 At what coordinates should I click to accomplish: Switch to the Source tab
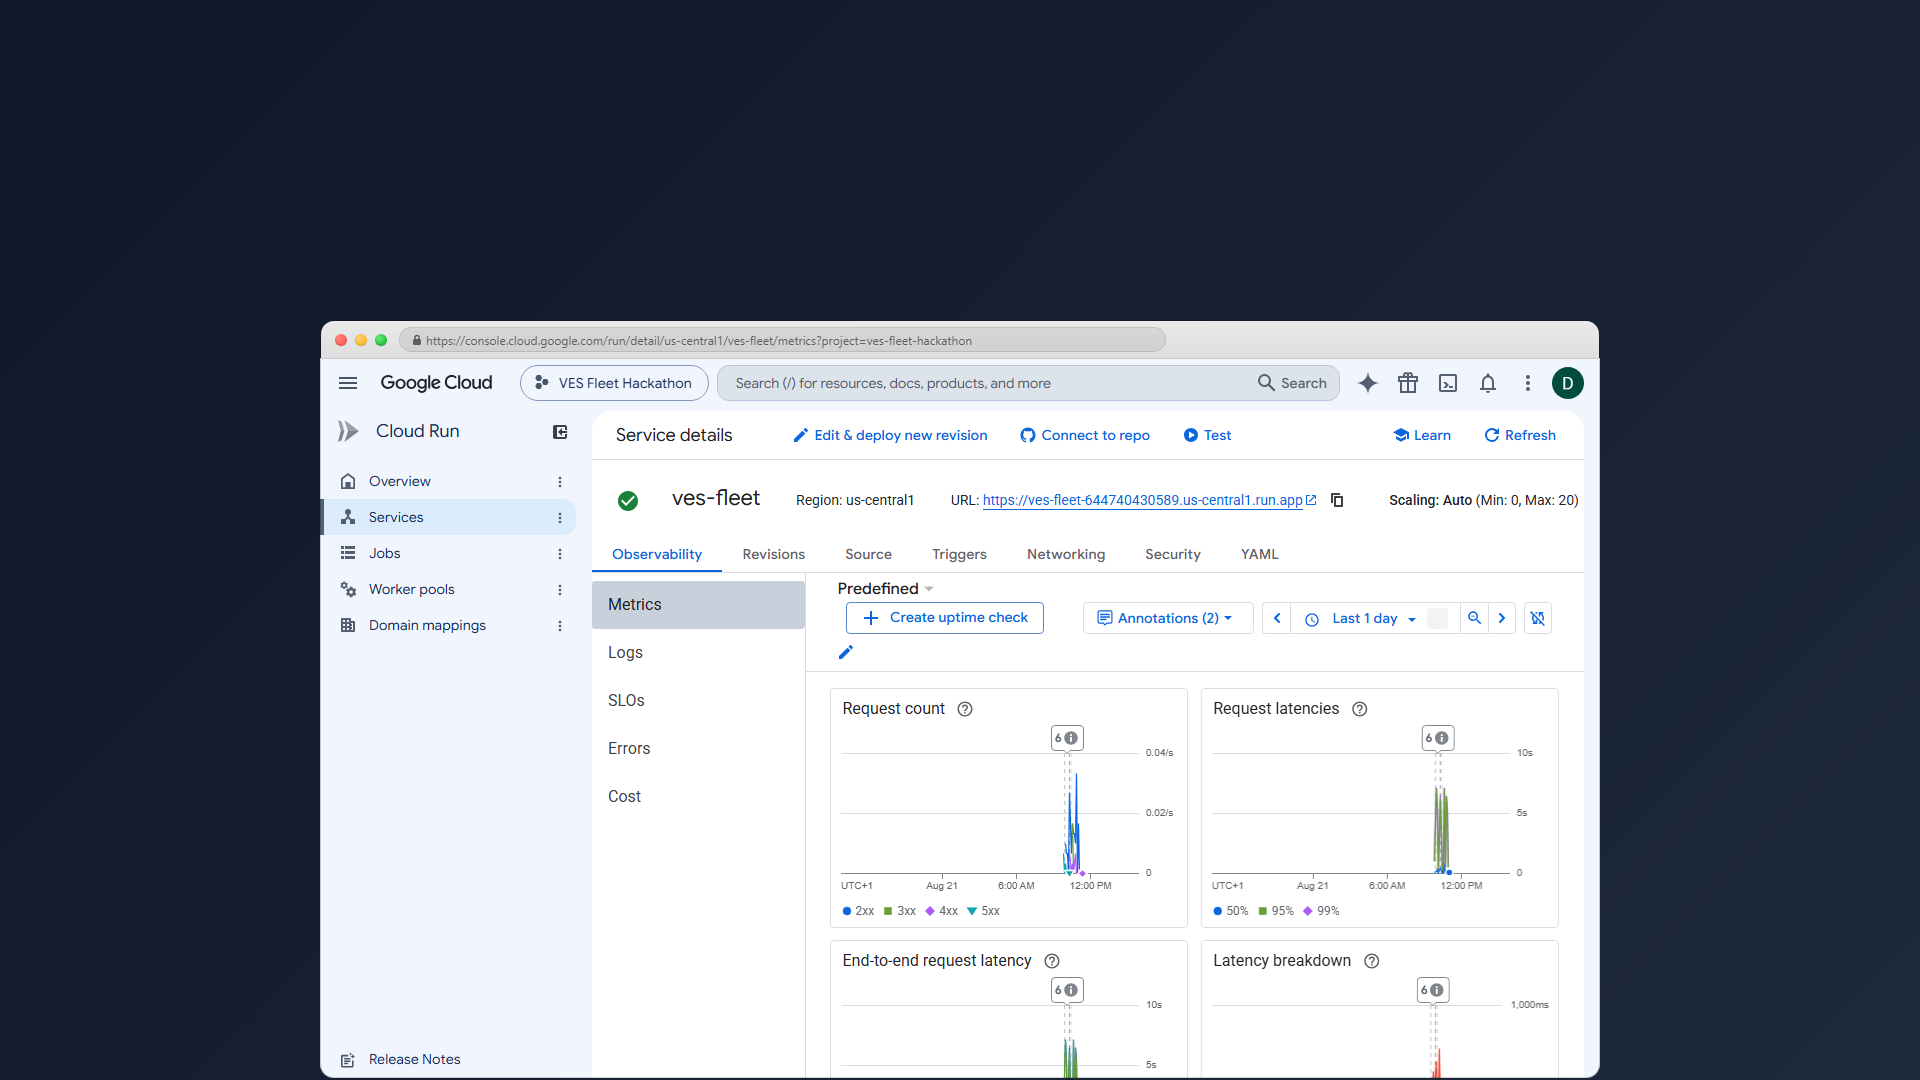pyautogui.click(x=868, y=554)
